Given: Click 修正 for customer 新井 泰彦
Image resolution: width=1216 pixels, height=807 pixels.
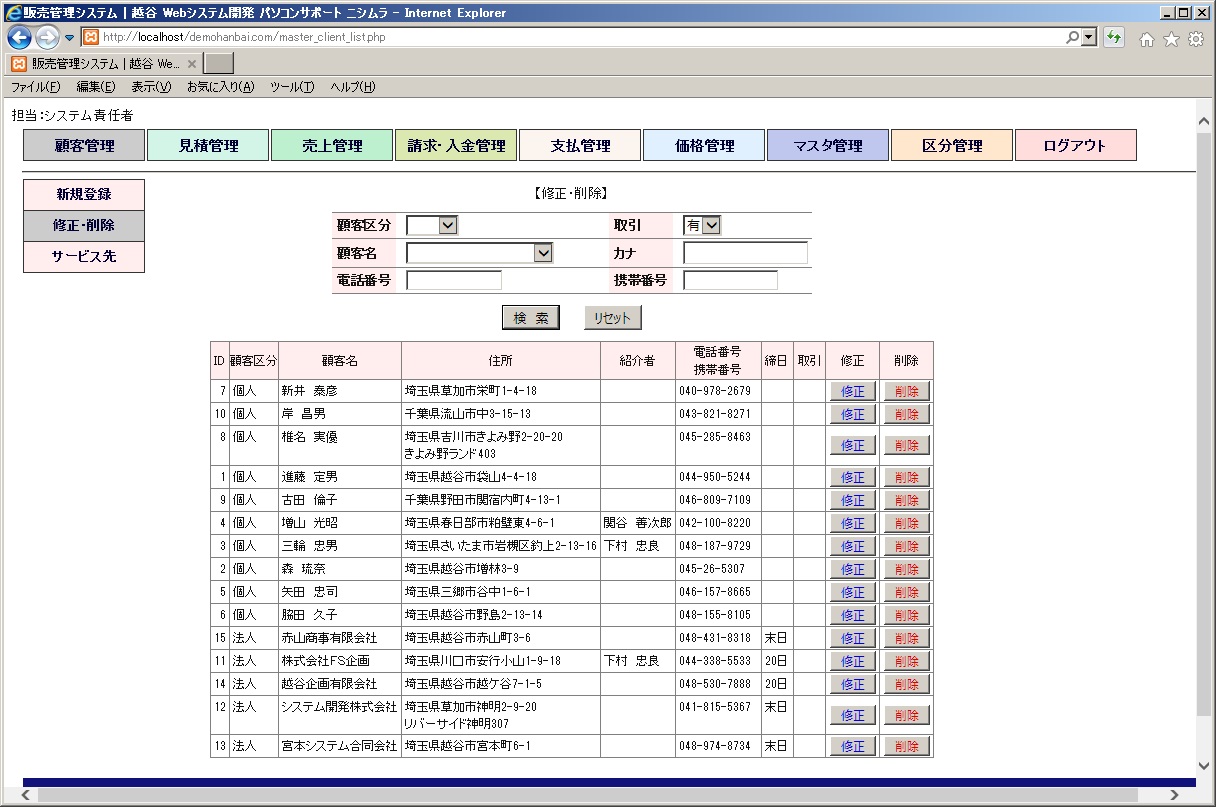Looking at the screenshot, I should click(852, 391).
